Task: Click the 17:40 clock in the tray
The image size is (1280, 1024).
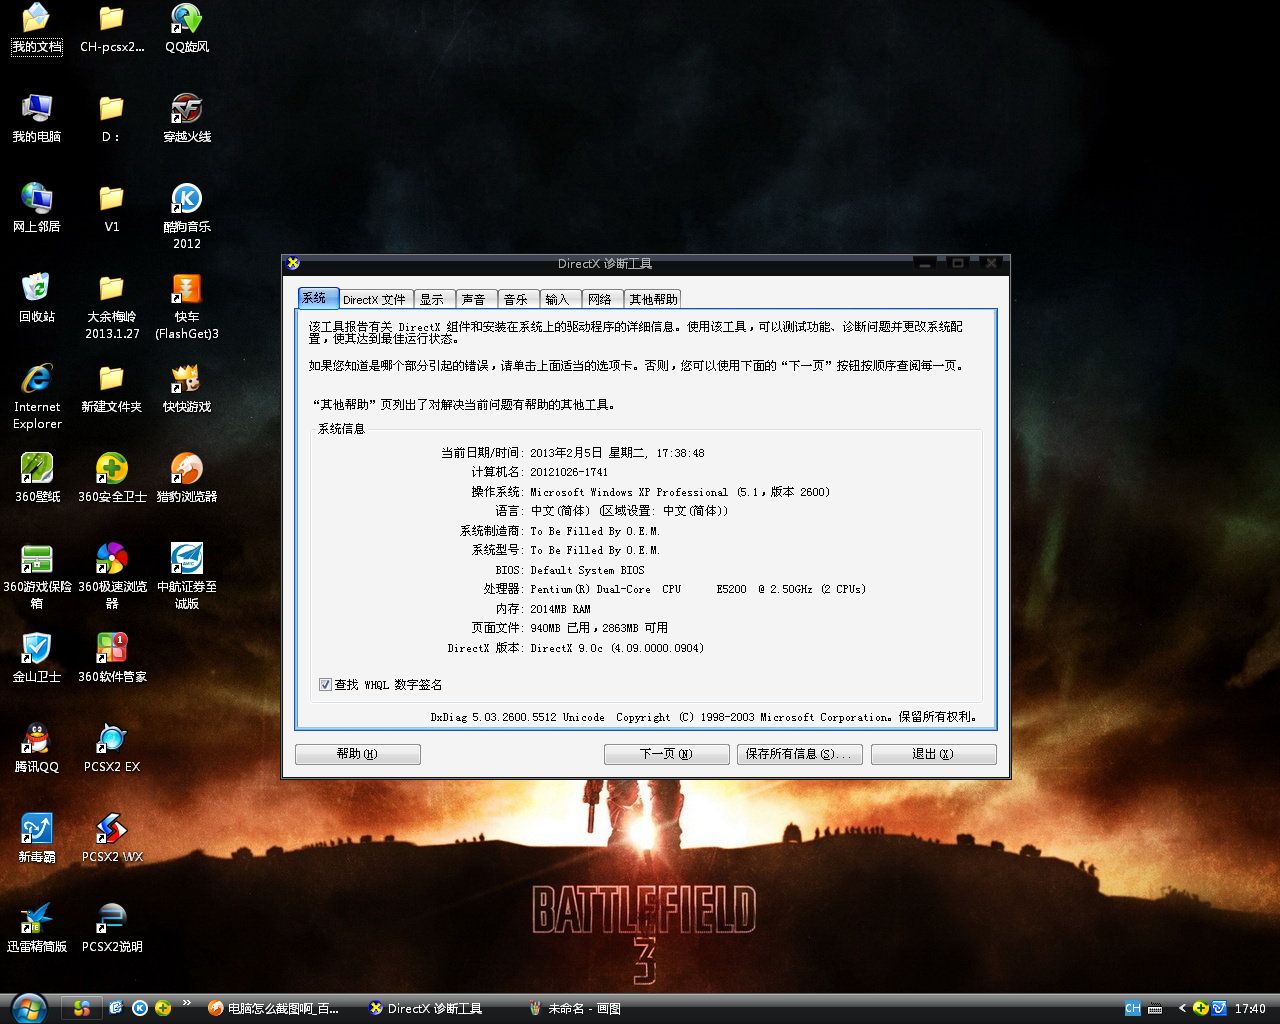Action: point(1250,1008)
